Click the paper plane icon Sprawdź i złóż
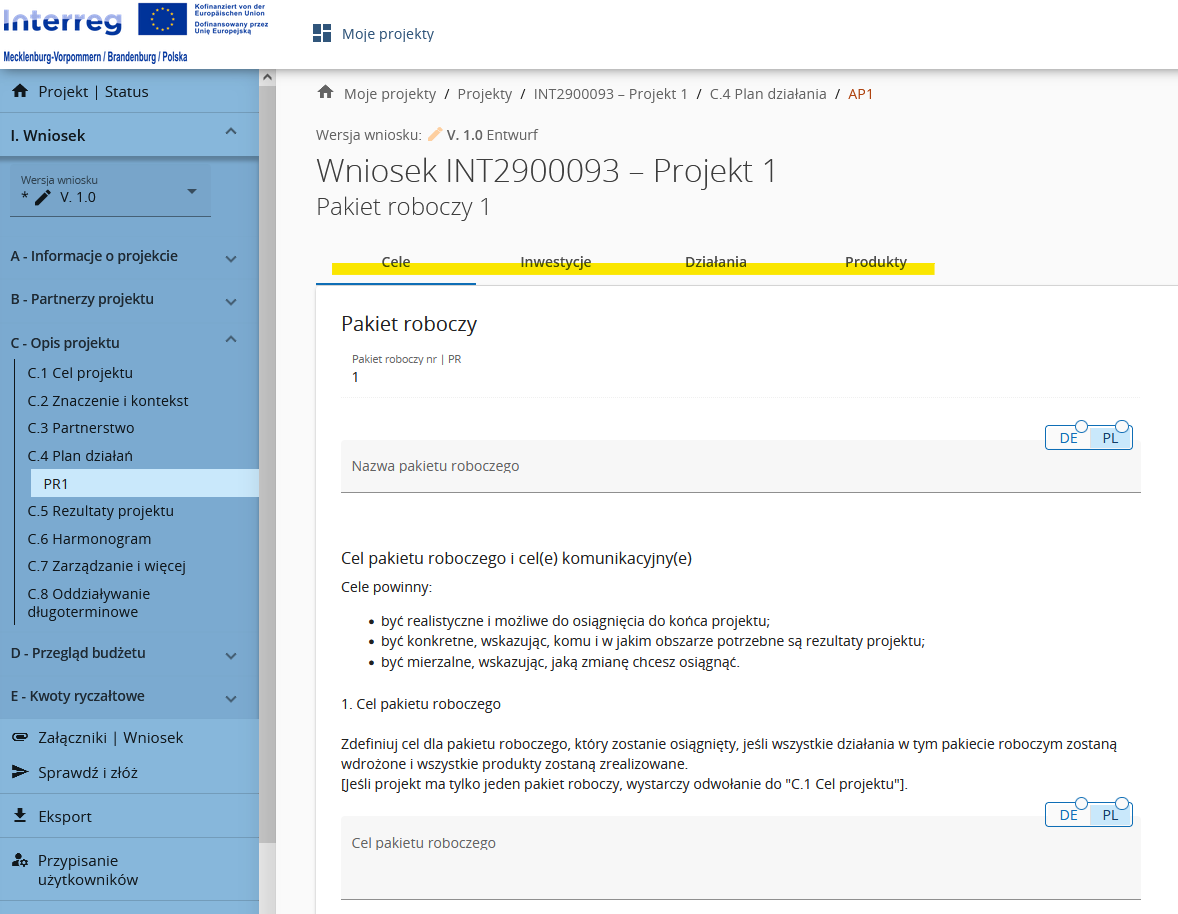This screenshot has height=914, width=1178. 19,772
